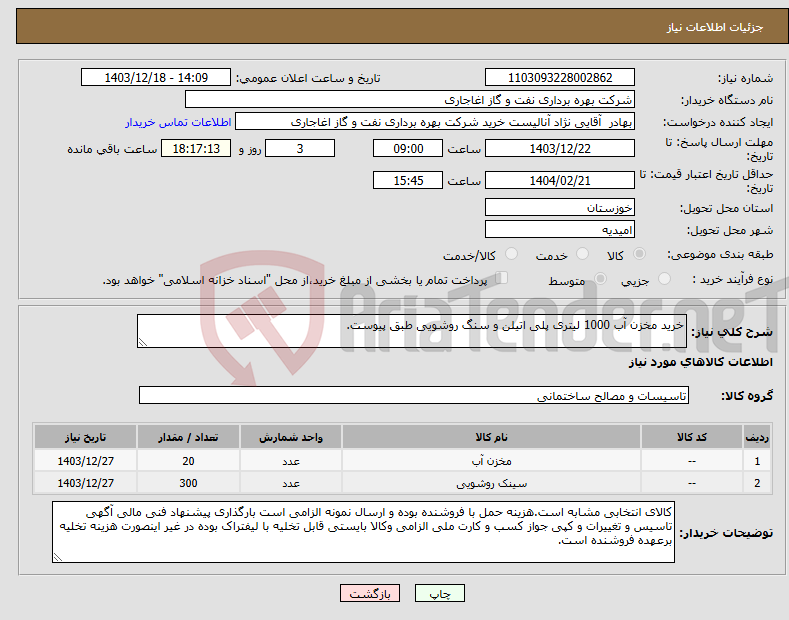Select the متوسط purchase type radio
Screen dimensions: 789x620
[600, 278]
